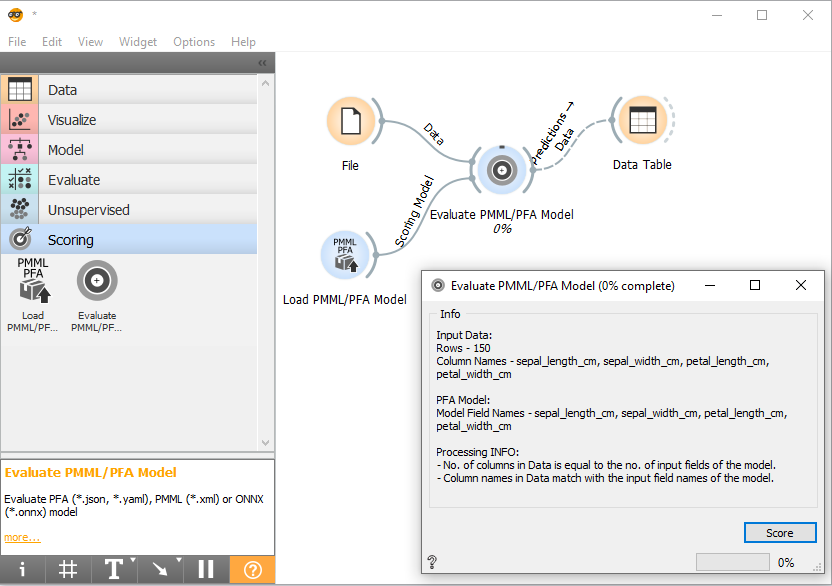This screenshot has width=832, height=586.
Task: Click the 0% label under Evaluate node
Action: (502, 229)
